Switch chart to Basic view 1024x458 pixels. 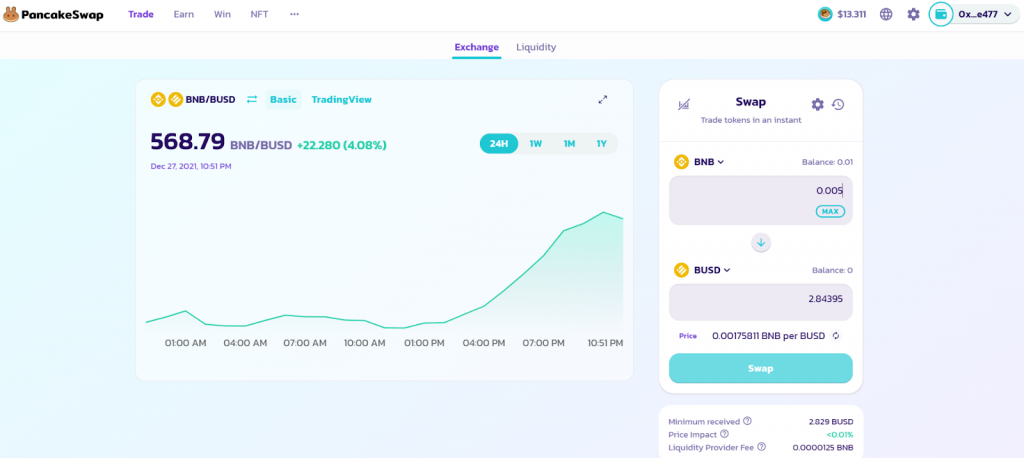click(x=283, y=99)
